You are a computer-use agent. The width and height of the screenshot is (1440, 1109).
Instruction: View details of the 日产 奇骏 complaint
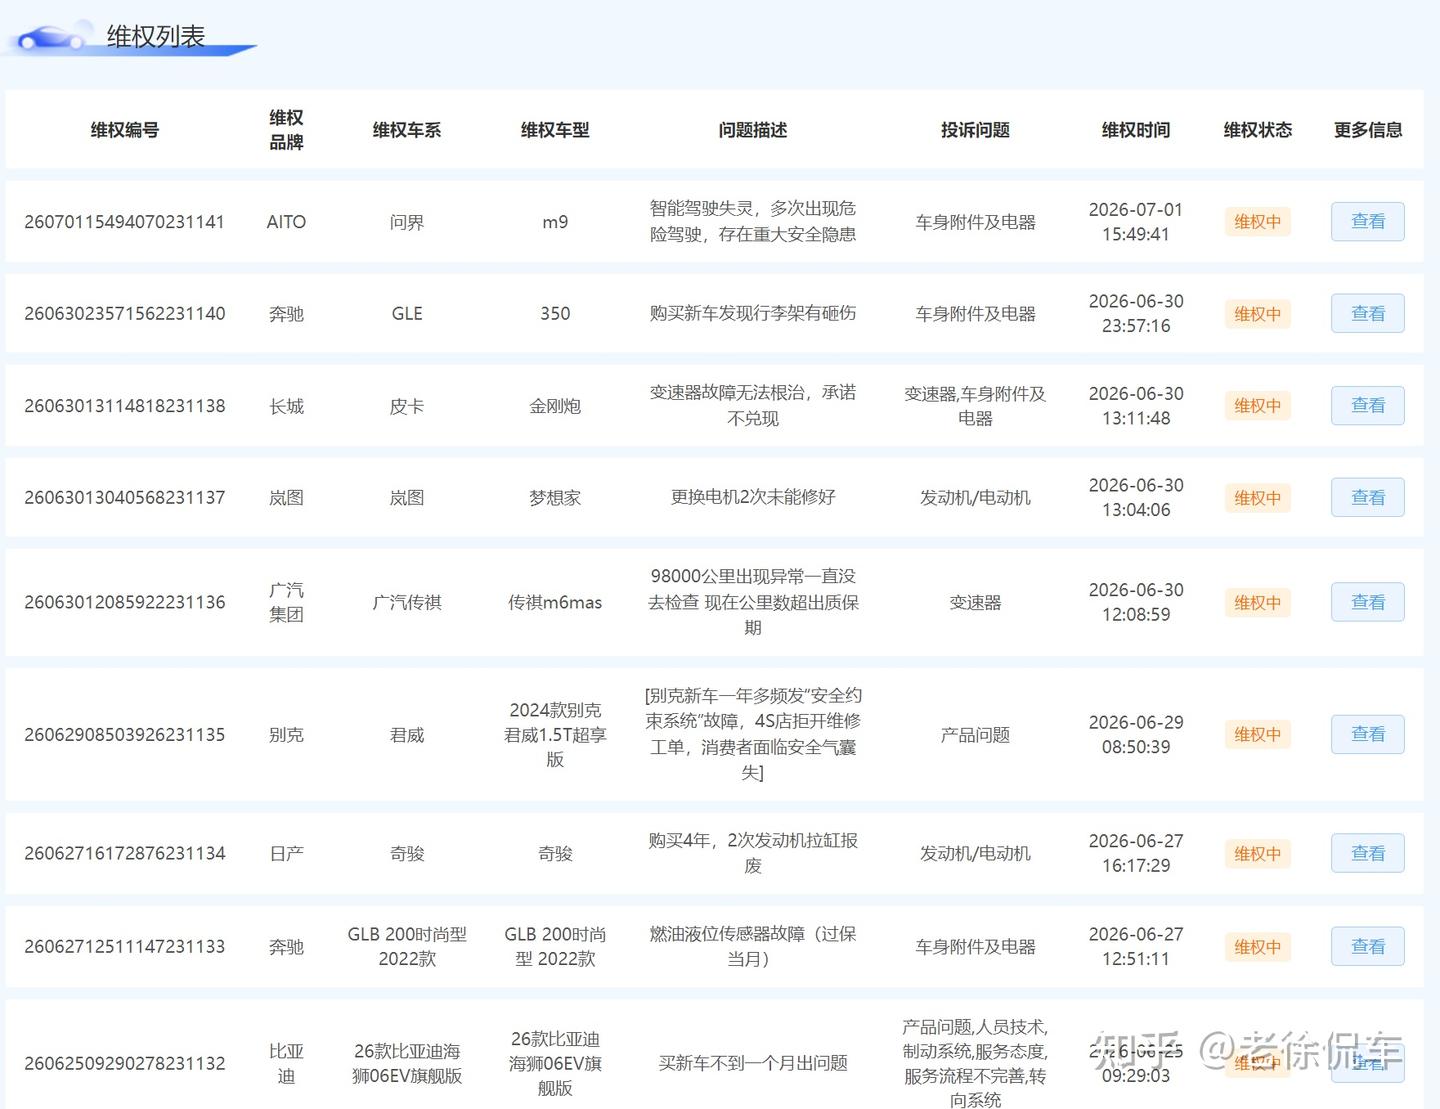tap(1367, 853)
